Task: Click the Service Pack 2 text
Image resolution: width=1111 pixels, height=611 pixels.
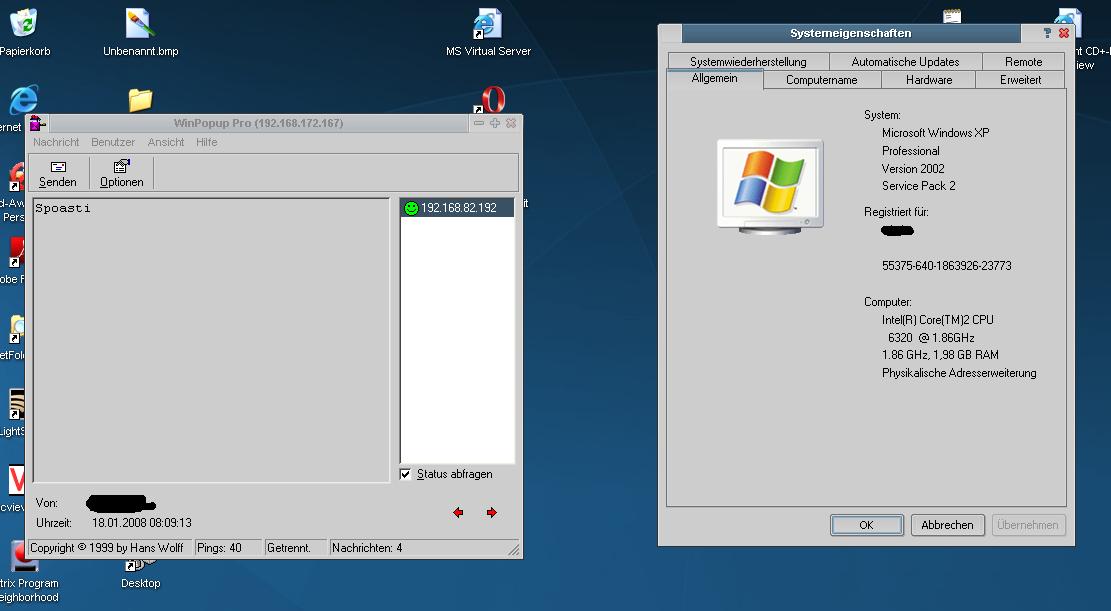Action: click(x=918, y=186)
